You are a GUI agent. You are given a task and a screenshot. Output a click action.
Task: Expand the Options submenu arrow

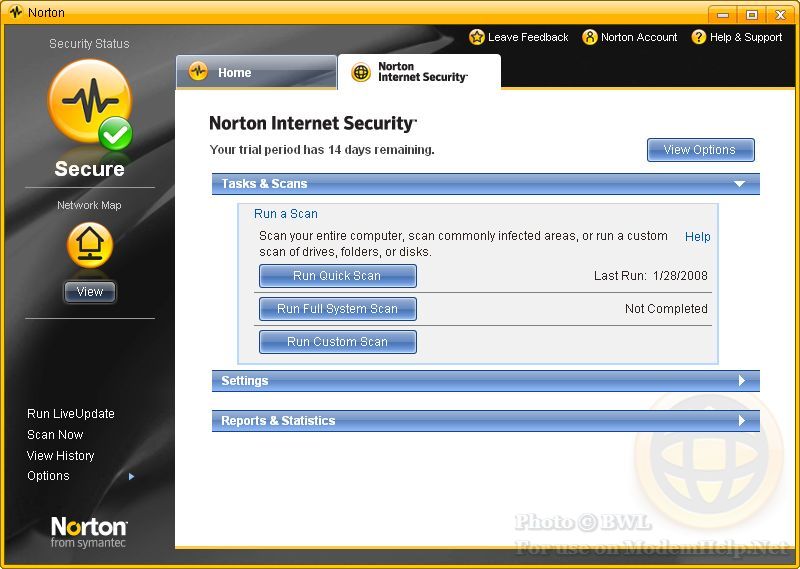(x=132, y=476)
